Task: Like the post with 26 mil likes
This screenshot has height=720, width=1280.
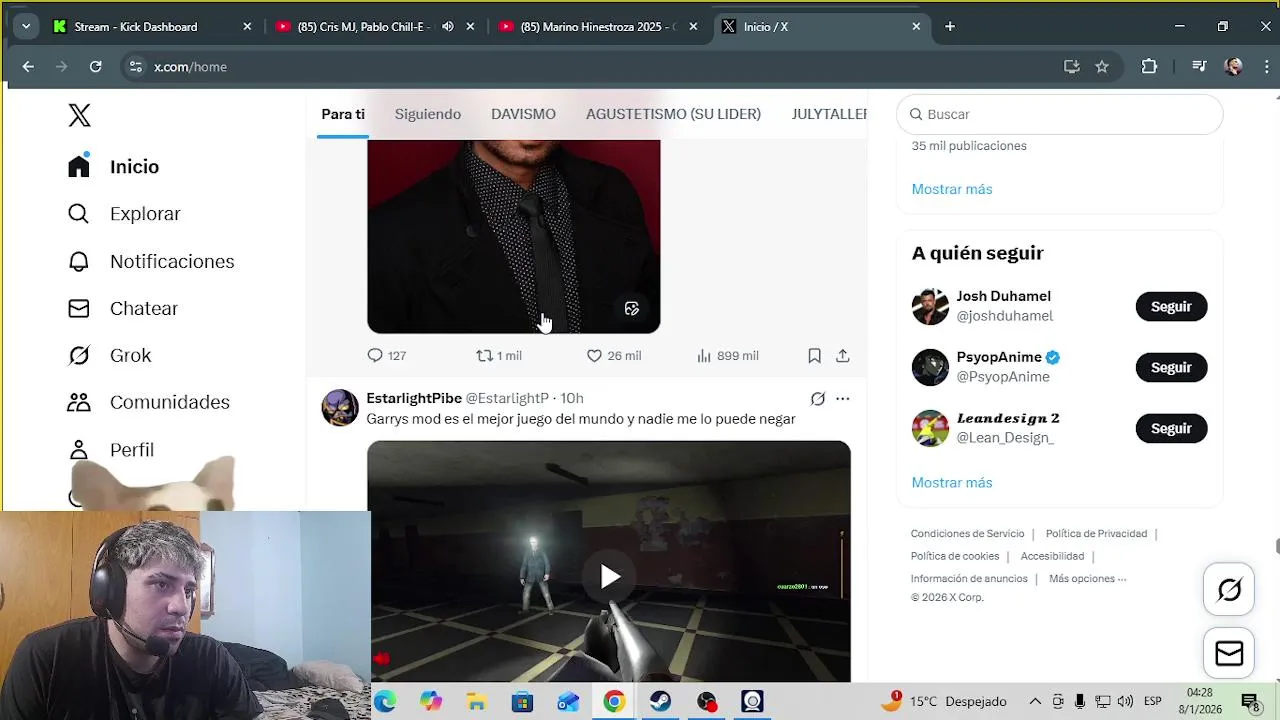Action: (x=594, y=355)
